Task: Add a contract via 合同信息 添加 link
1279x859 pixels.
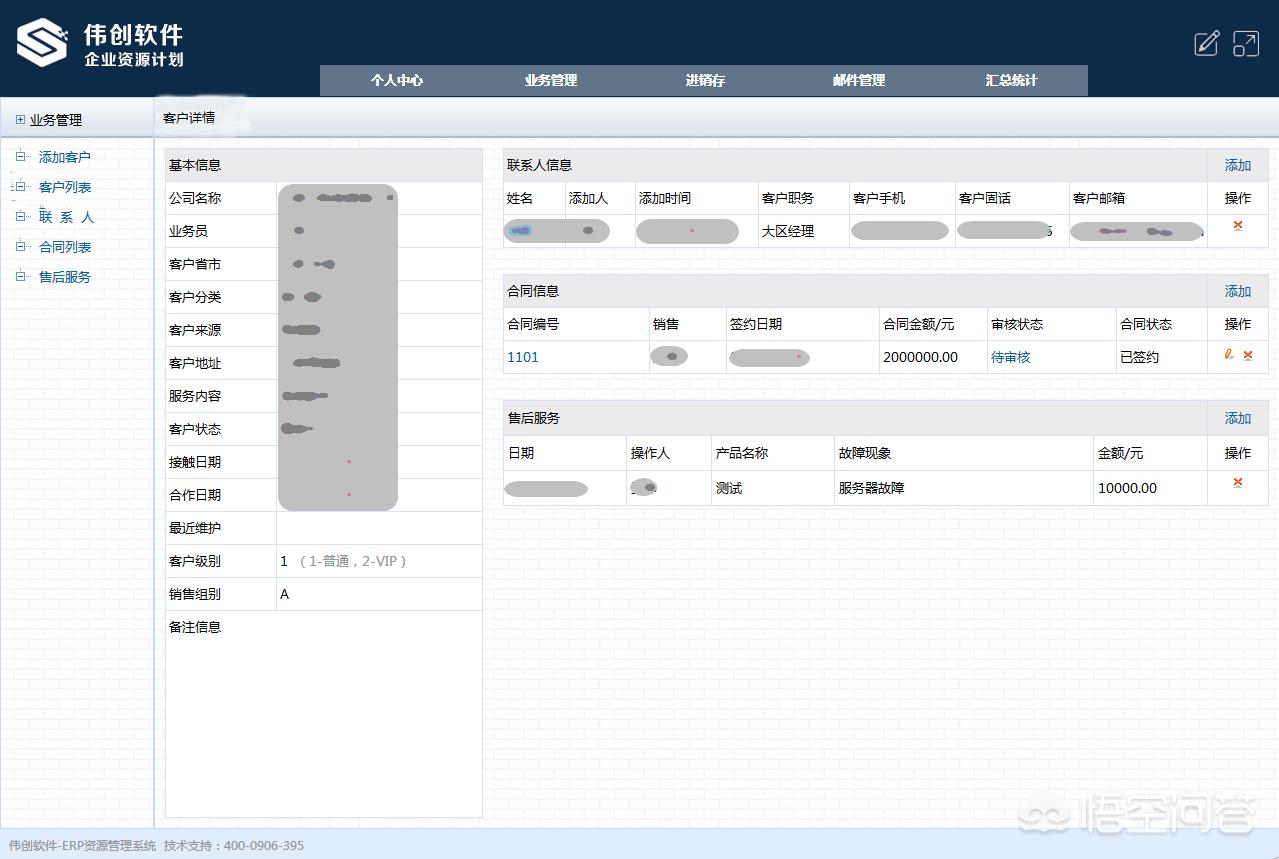Action: pos(1238,291)
